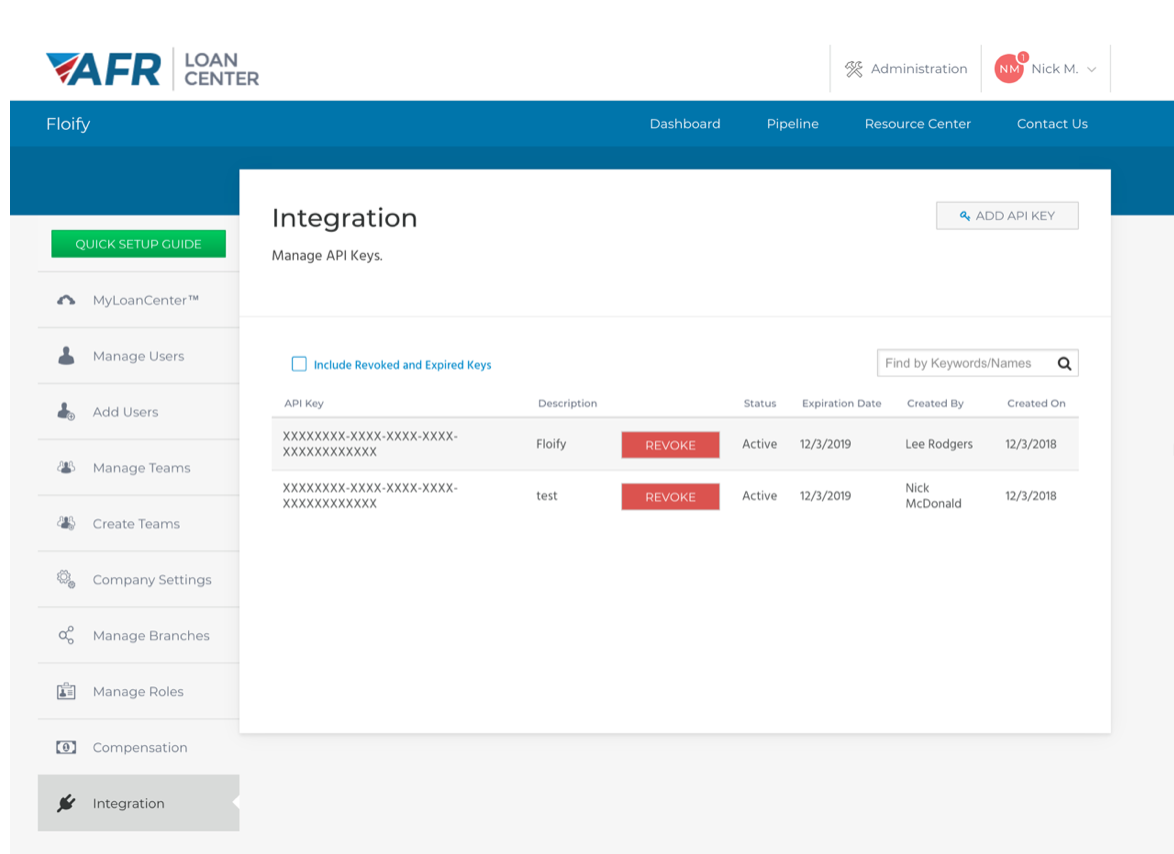The width and height of the screenshot is (1174, 854).
Task: Click the Manage Users person icon
Action: tap(66, 356)
